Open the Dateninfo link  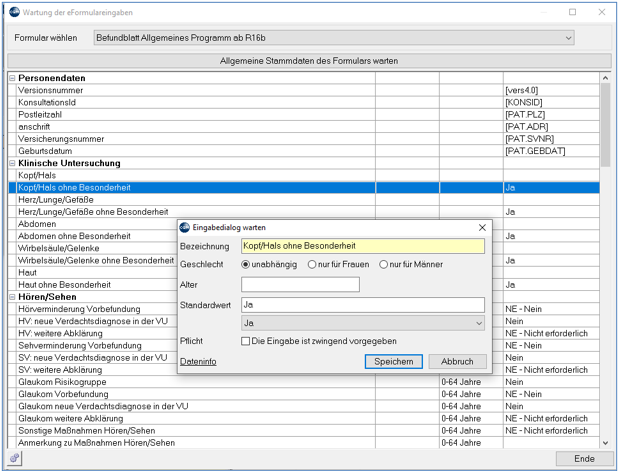pyautogui.click(x=198, y=361)
